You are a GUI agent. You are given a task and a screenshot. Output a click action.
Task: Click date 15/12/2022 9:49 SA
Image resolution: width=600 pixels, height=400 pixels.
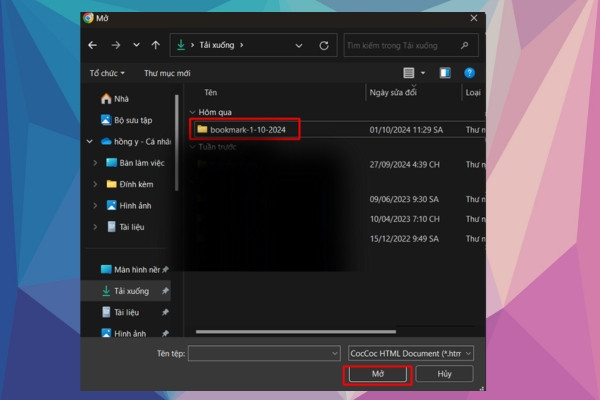(x=404, y=239)
